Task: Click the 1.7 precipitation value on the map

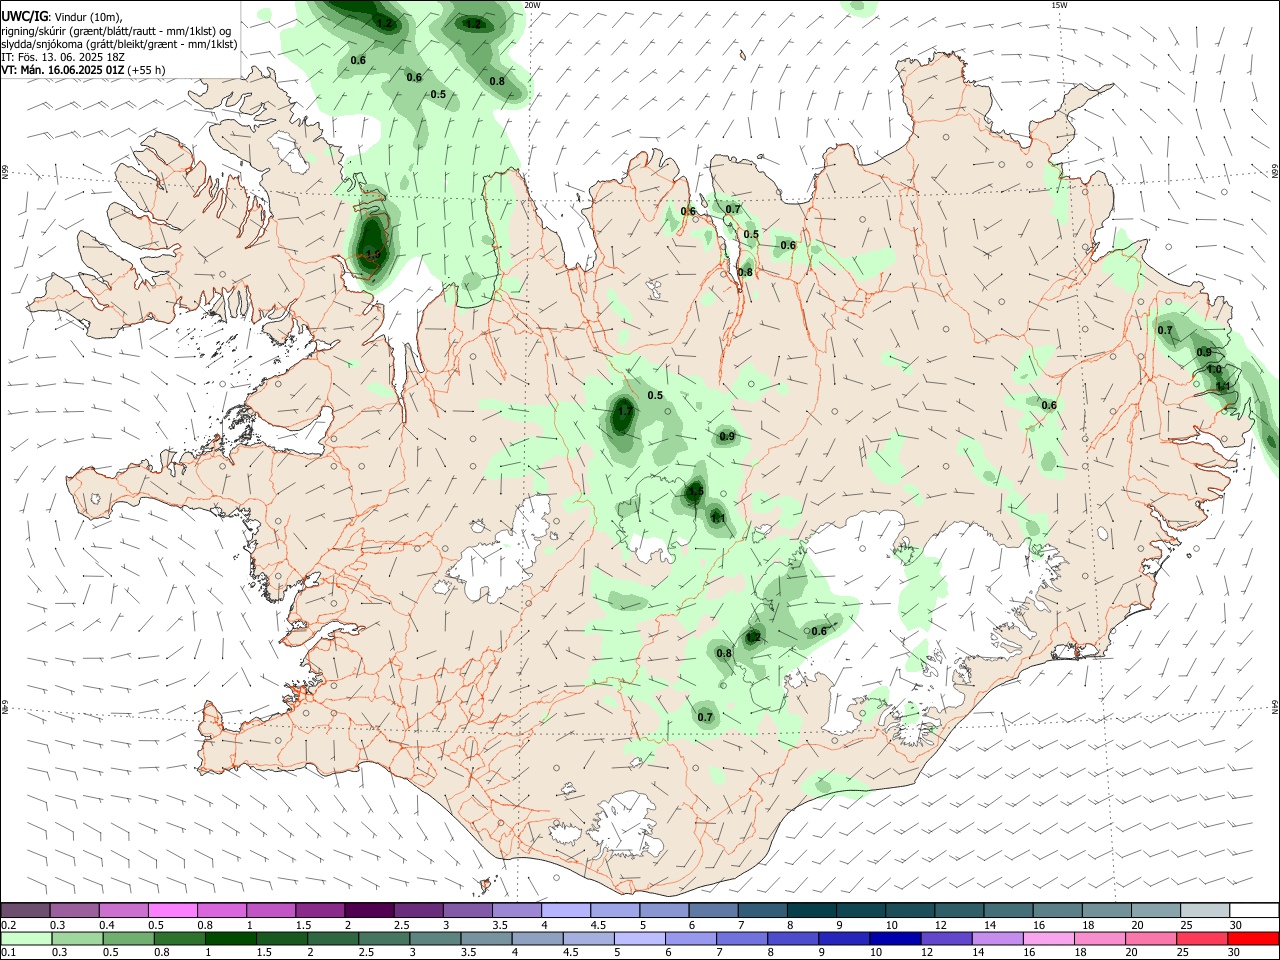Action: (625, 411)
